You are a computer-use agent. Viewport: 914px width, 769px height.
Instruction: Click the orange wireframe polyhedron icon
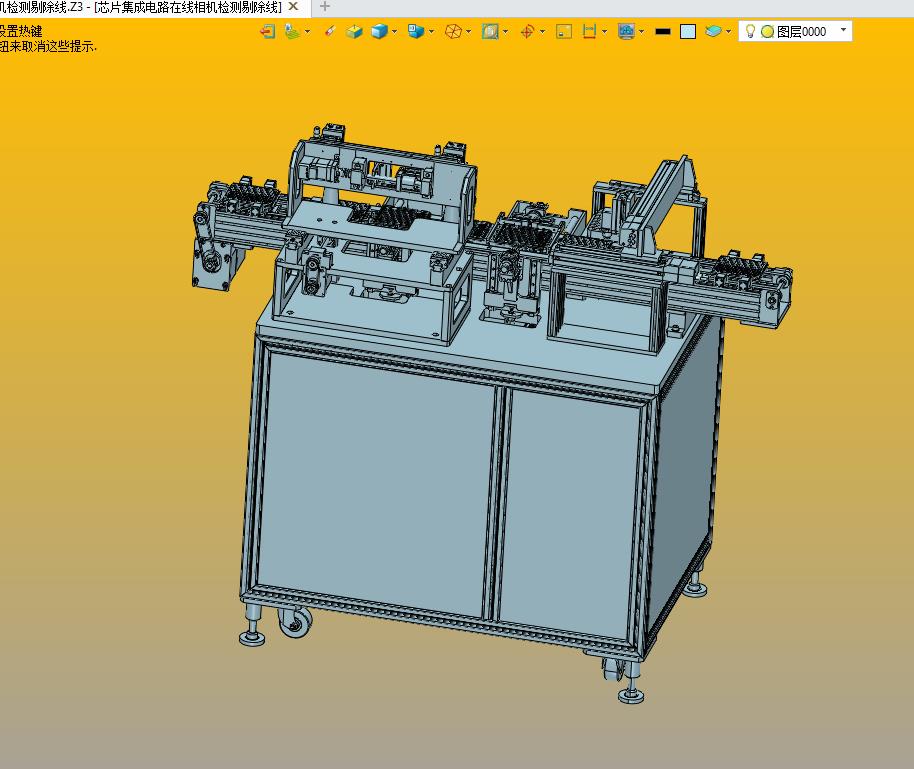point(453,31)
